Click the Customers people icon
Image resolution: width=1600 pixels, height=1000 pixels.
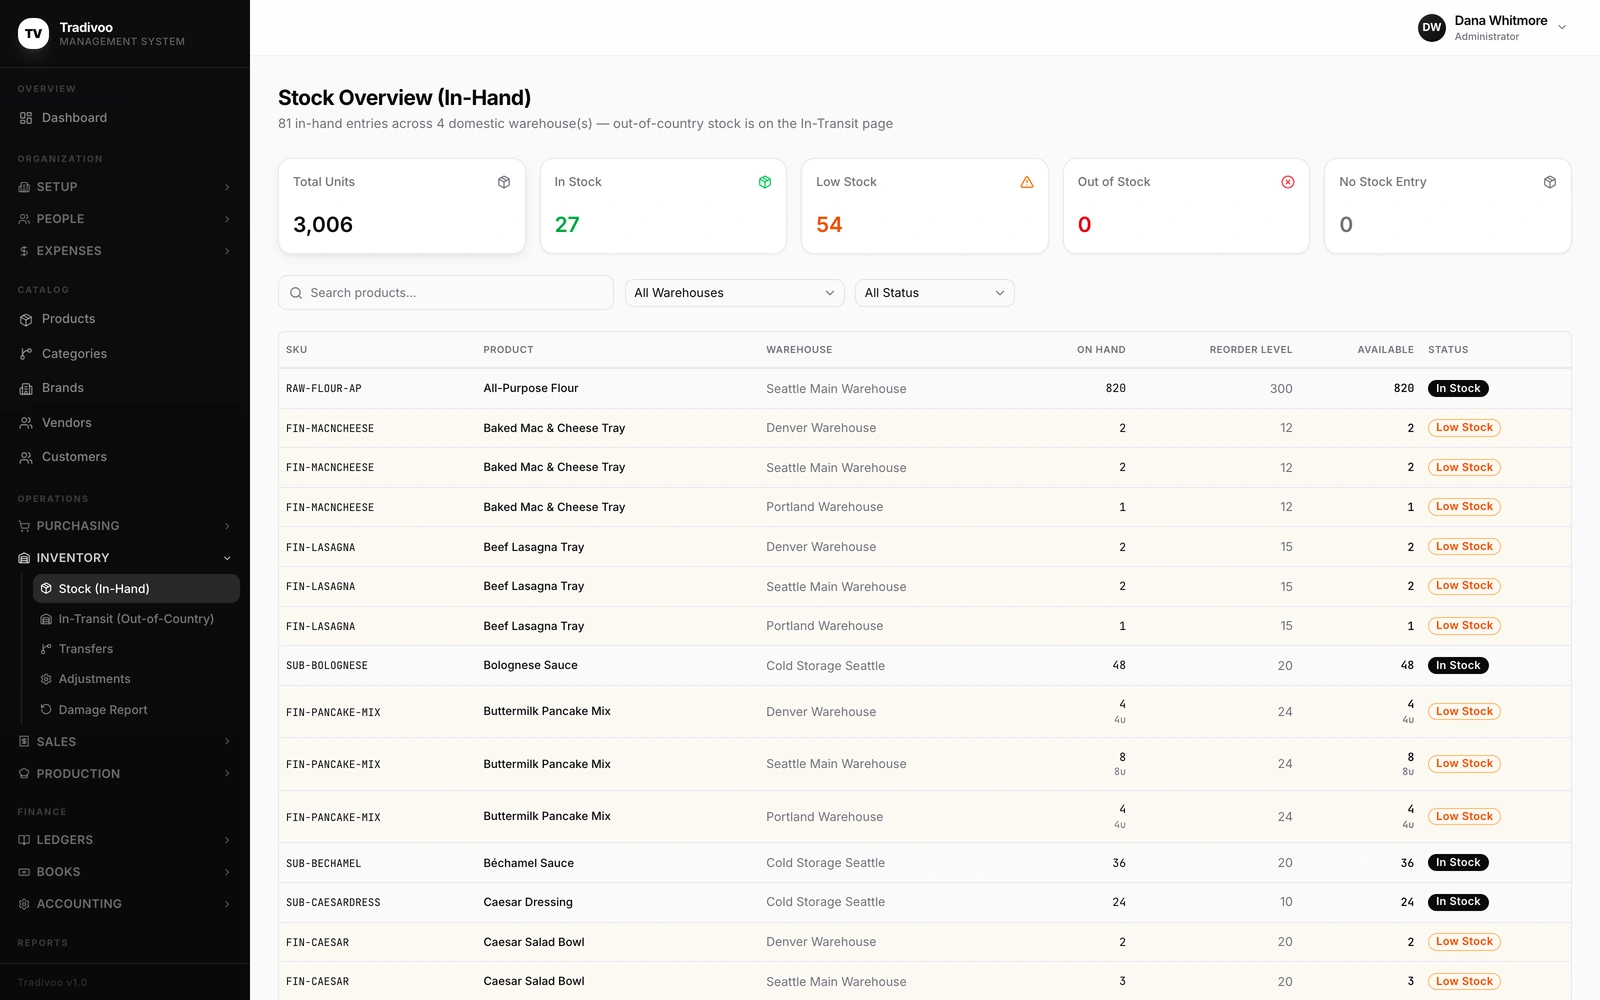coord(26,457)
